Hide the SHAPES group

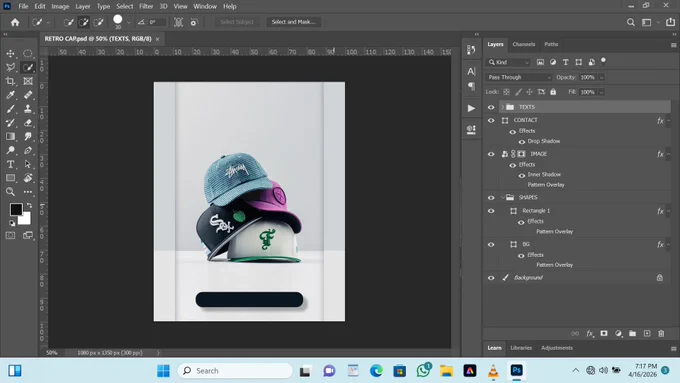[x=491, y=198]
